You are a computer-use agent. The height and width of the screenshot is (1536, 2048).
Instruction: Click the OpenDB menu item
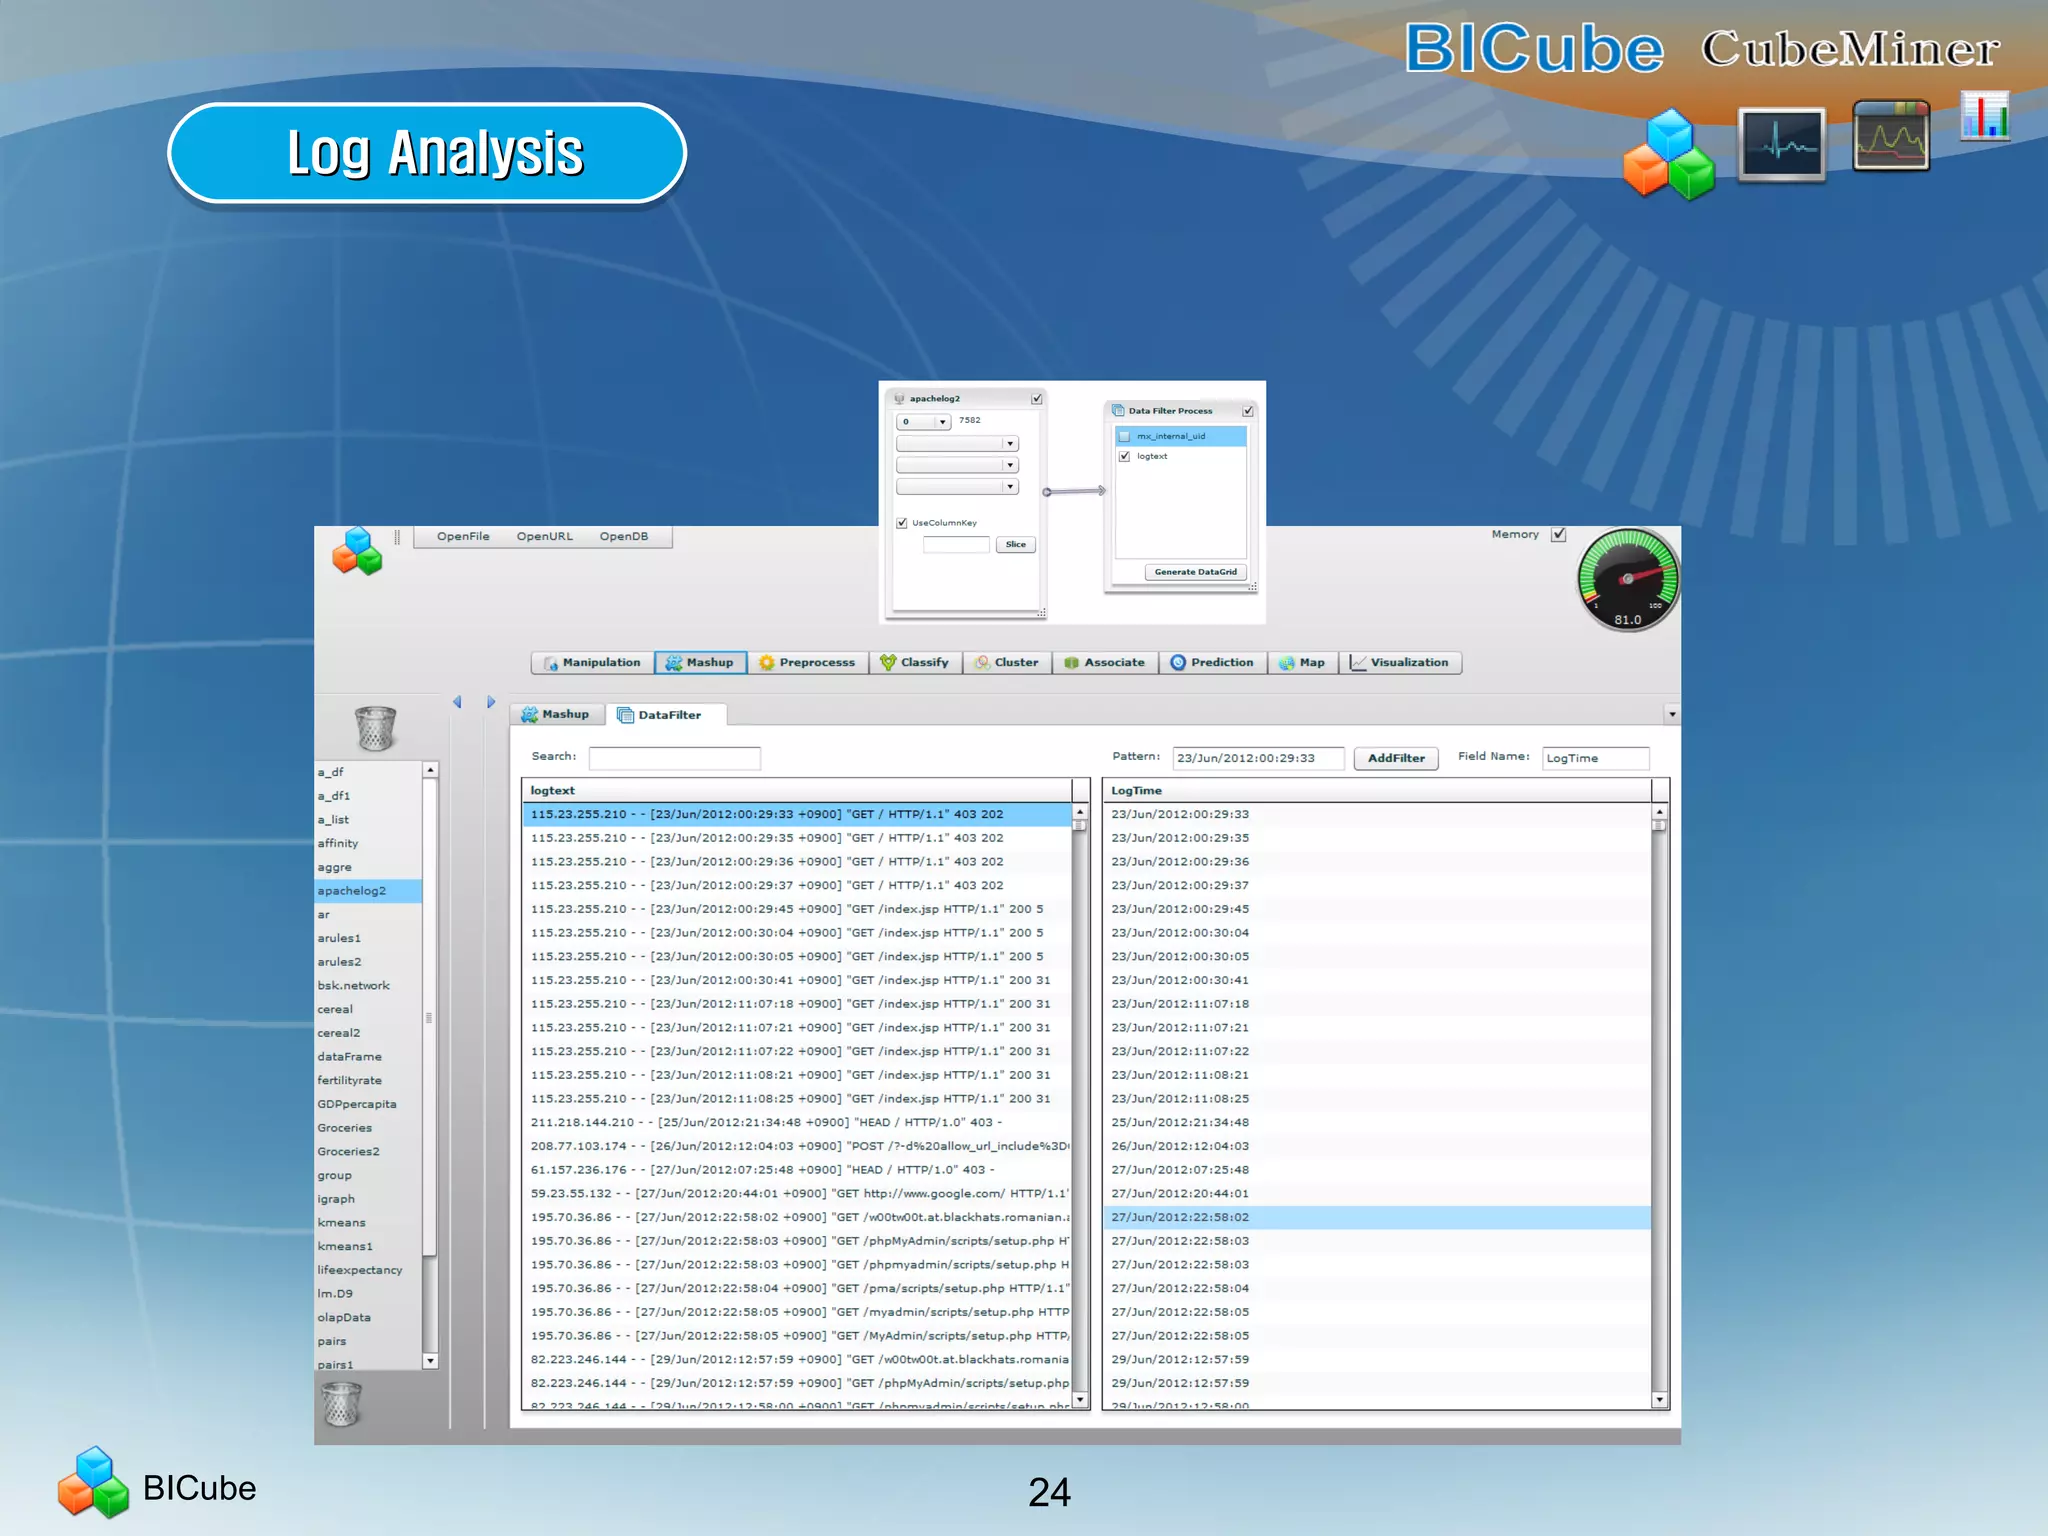point(624,536)
